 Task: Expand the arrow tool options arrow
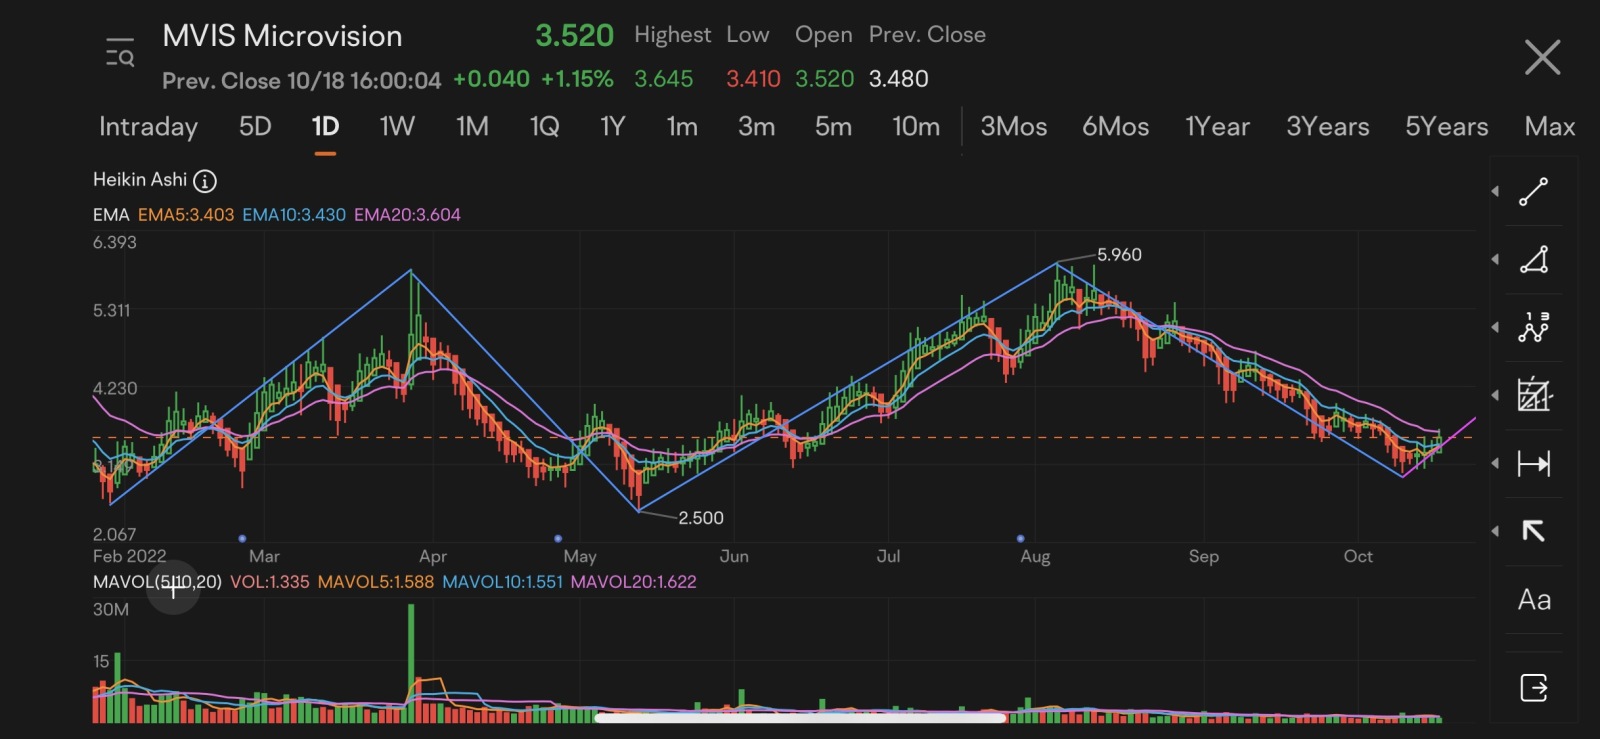point(1495,531)
